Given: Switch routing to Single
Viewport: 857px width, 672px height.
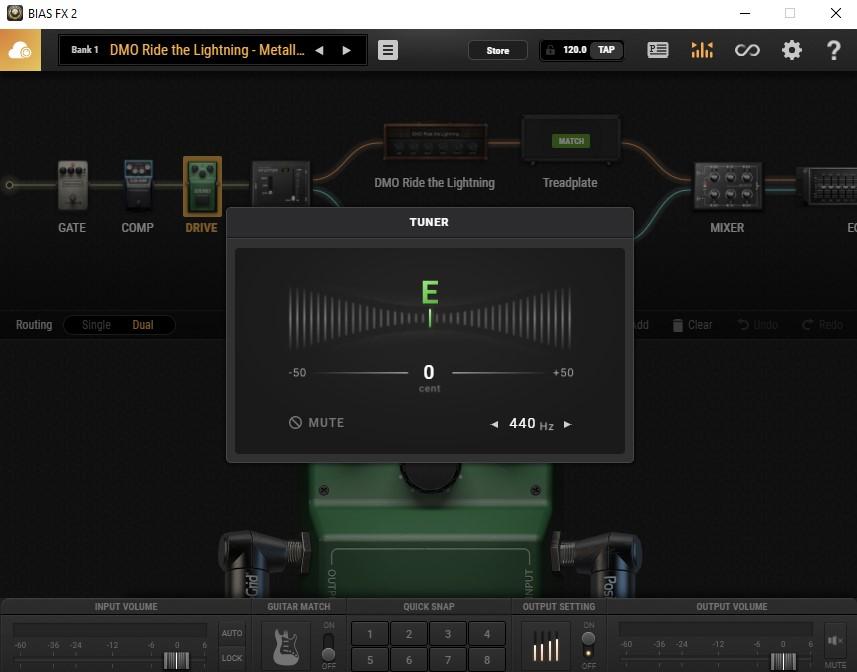Looking at the screenshot, I should tap(96, 325).
